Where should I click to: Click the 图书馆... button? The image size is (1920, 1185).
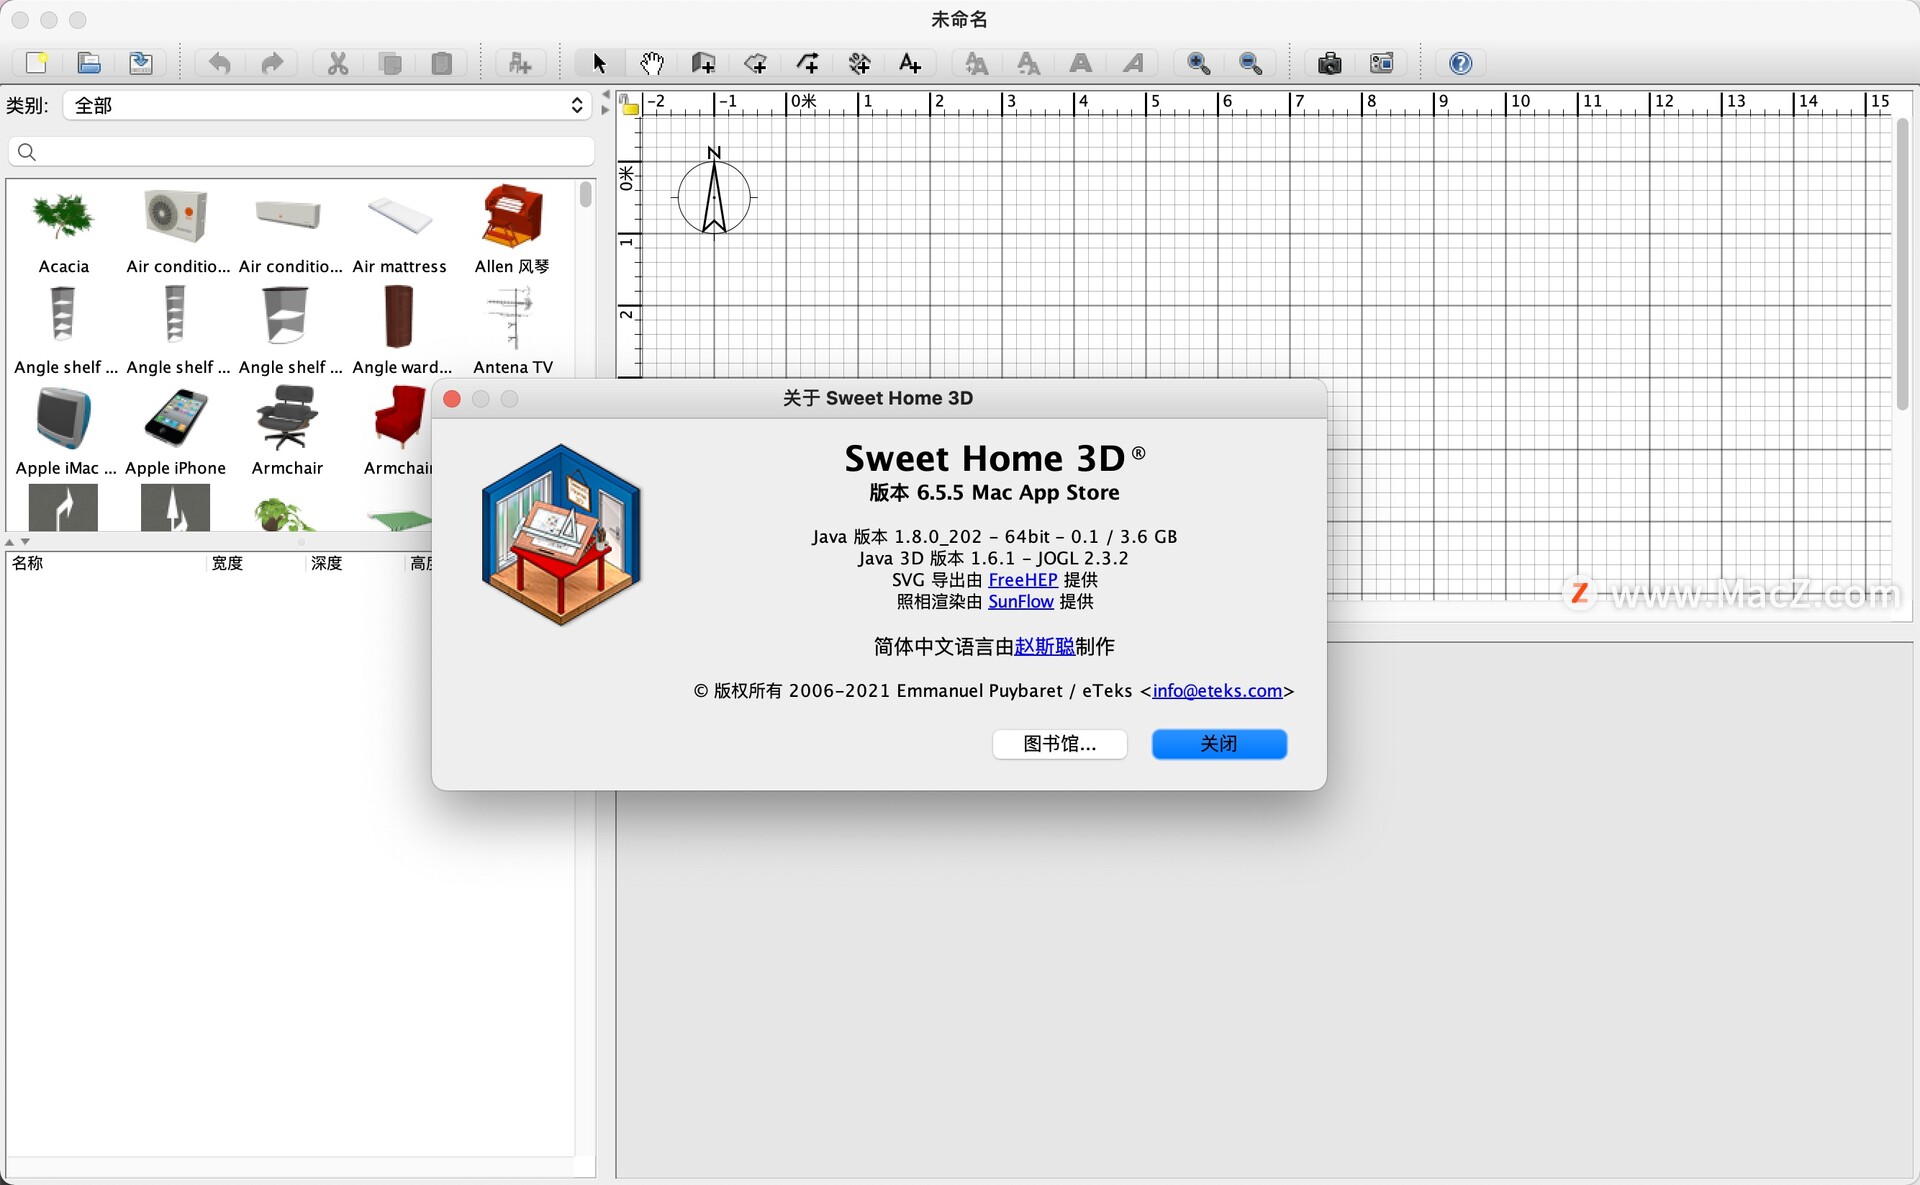tap(1059, 744)
